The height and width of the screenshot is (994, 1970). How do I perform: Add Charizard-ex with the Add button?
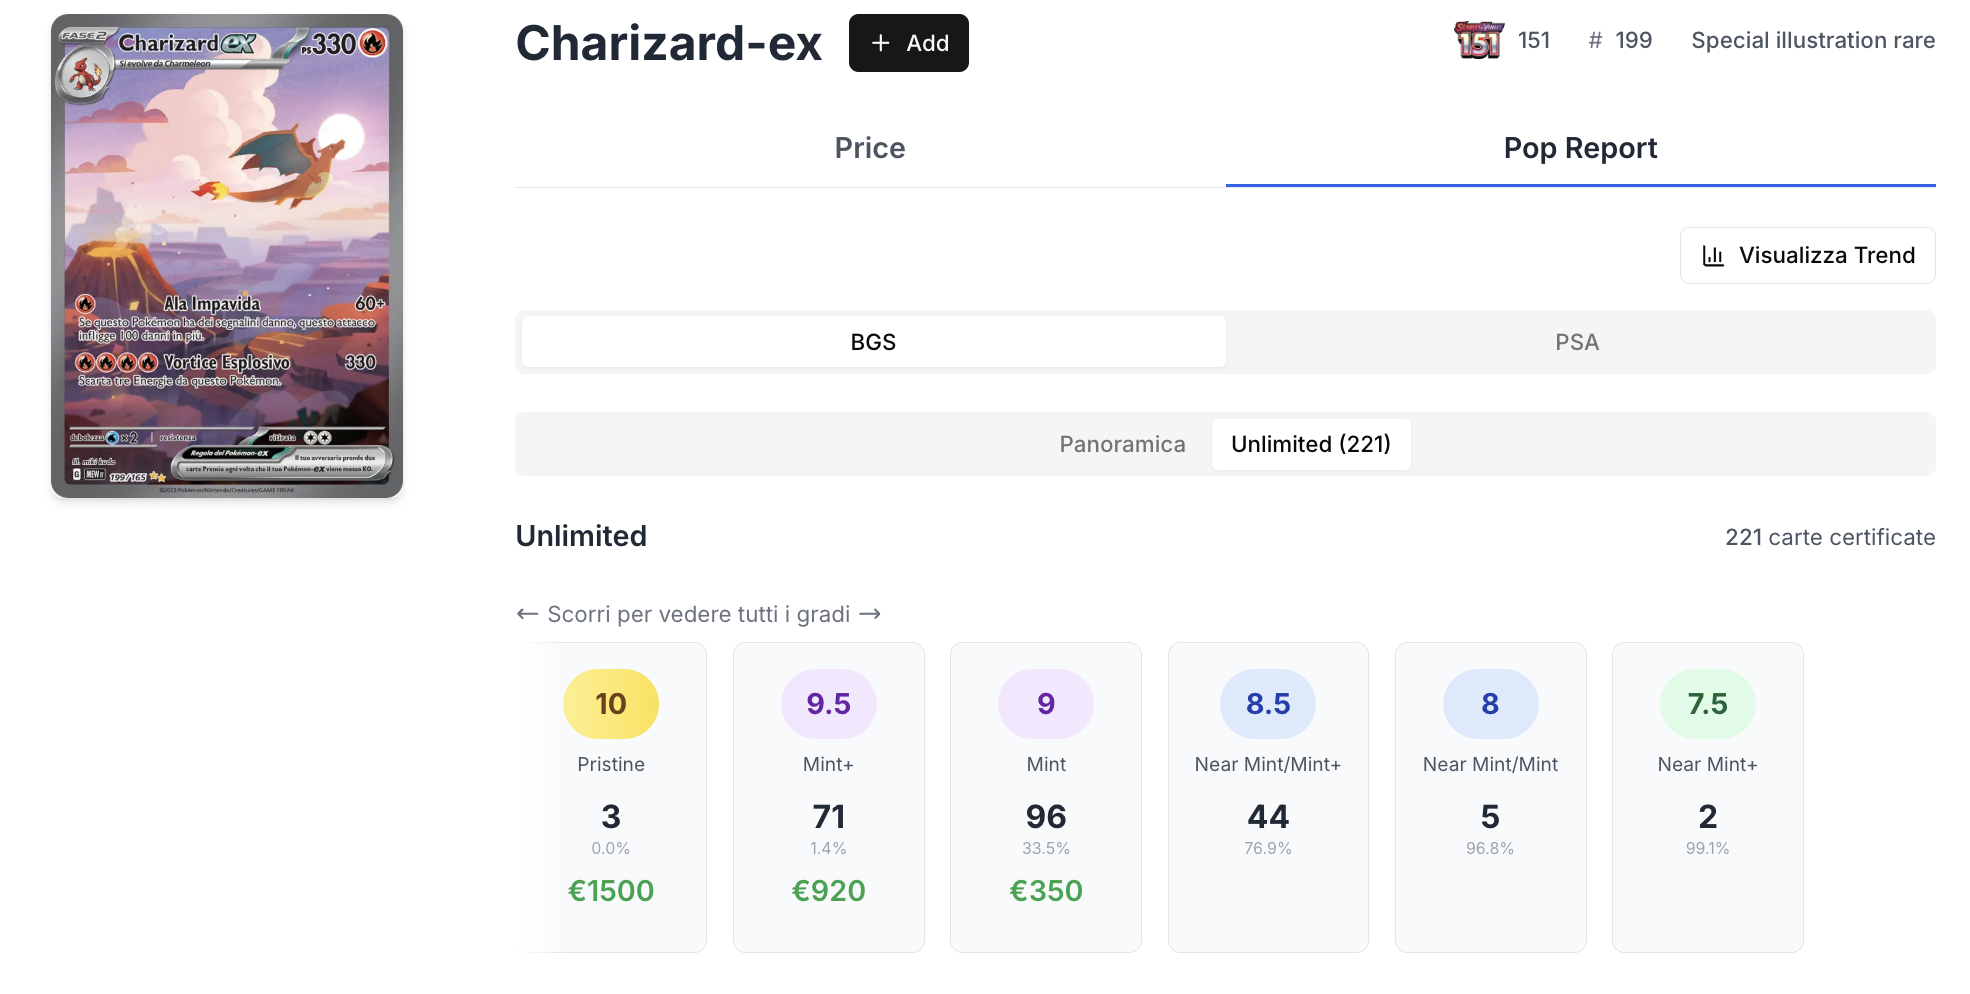(x=908, y=43)
